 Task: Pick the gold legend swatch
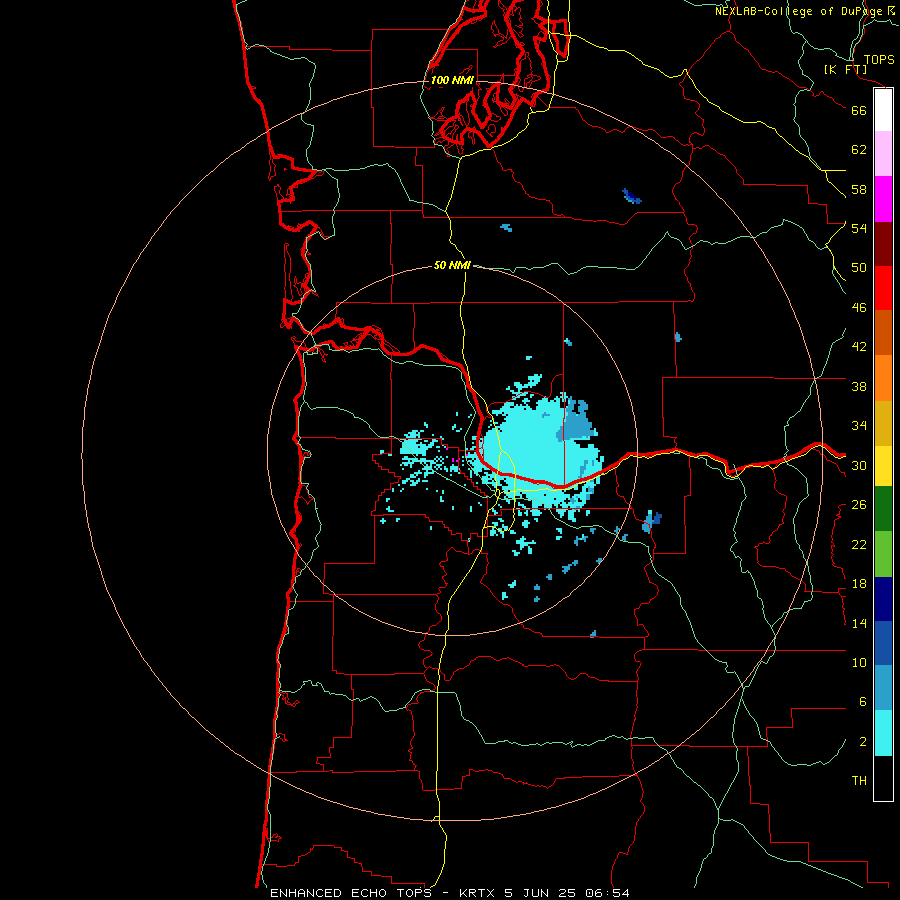[883, 423]
